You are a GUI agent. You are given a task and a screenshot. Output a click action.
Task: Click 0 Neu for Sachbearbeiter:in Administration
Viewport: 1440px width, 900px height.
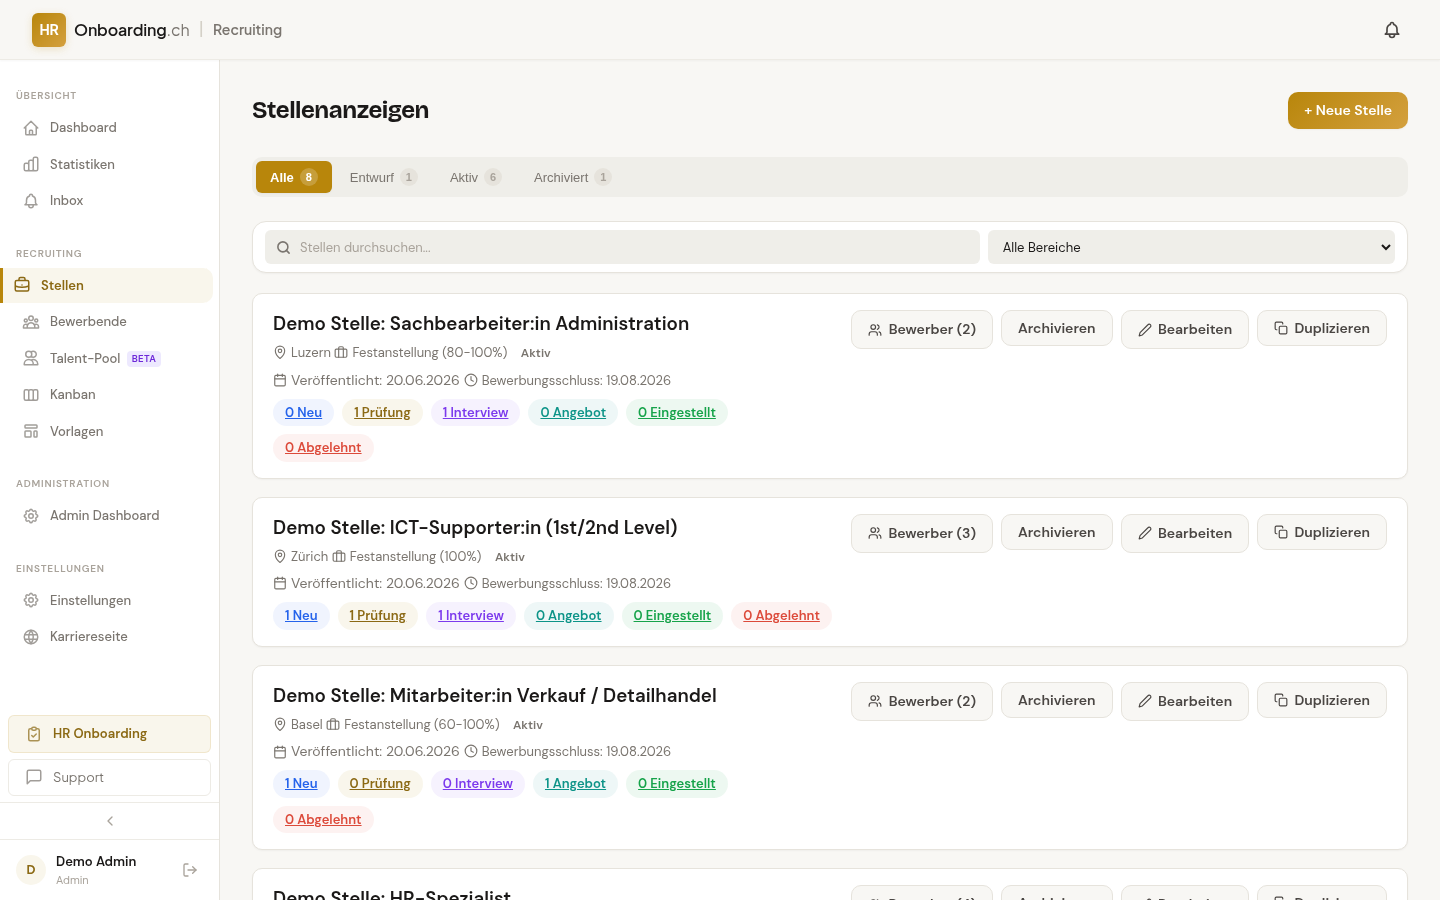click(x=303, y=412)
